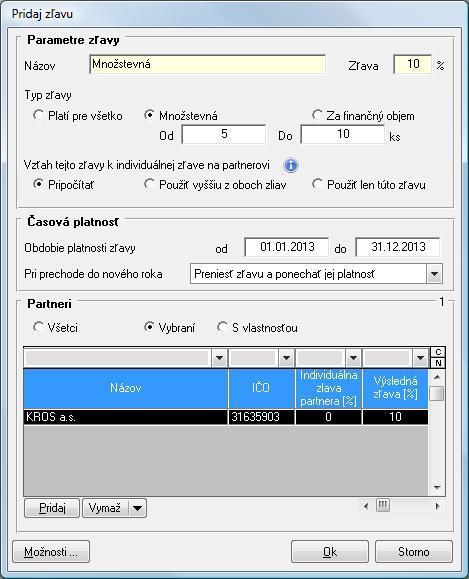The image size is (469, 579).
Task: Click the Individuálna zľava cell showing 0
Action: point(329,417)
